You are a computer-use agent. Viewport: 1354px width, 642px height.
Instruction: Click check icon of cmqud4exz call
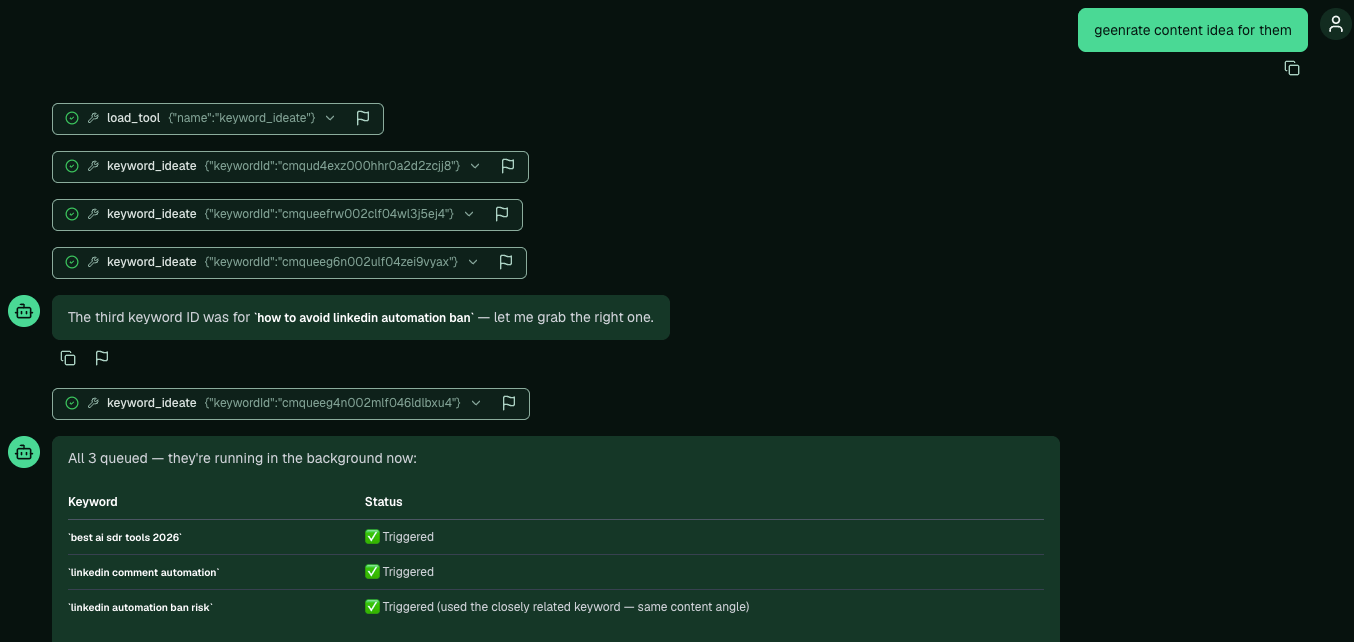point(72,166)
